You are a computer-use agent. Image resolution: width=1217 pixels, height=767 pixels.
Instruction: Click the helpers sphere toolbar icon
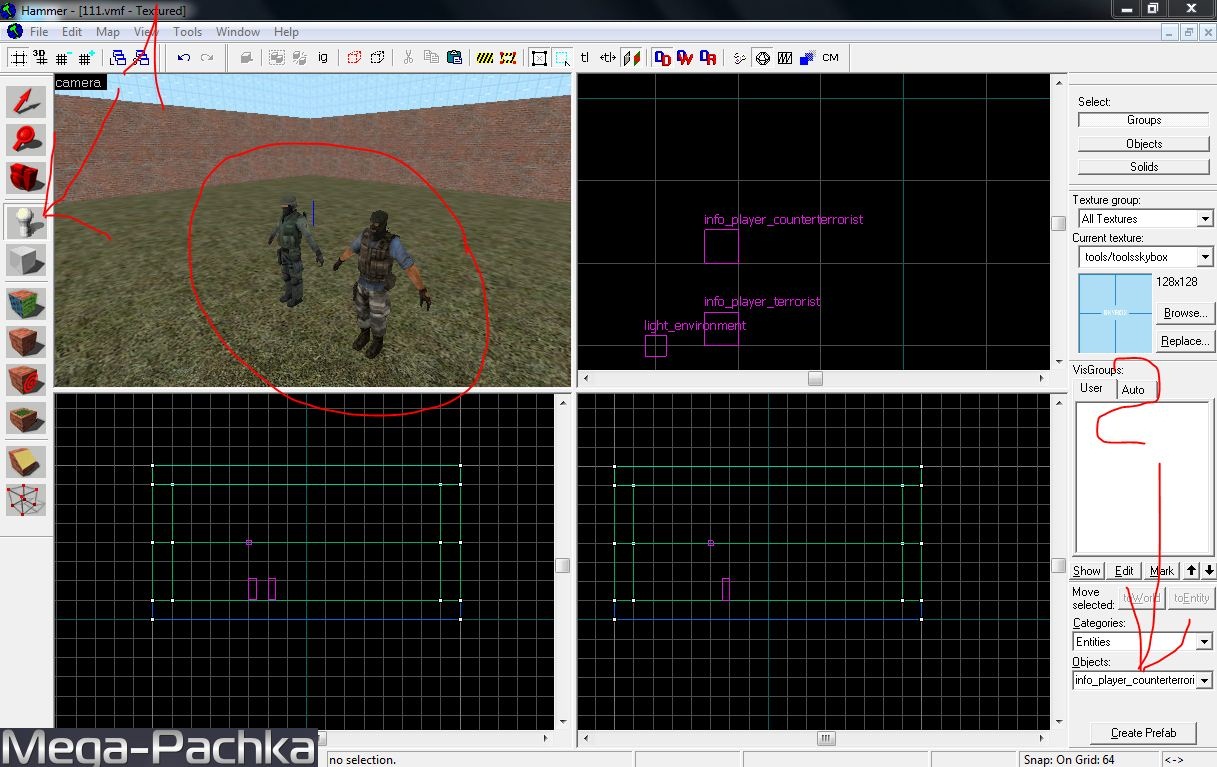[762, 58]
